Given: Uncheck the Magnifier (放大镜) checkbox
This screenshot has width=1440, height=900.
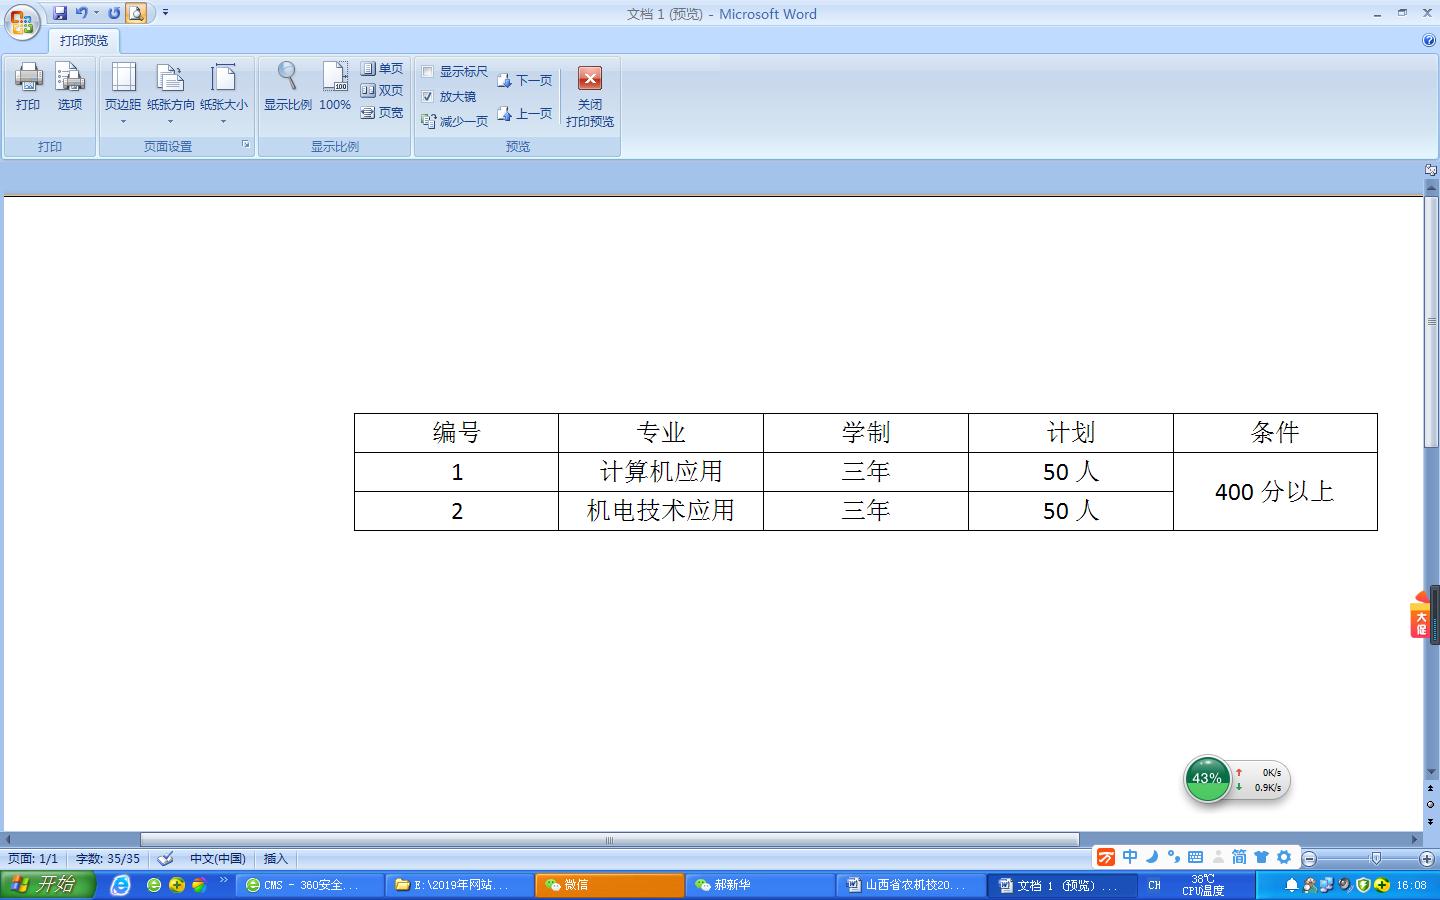Looking at the screenshot, I should click(x=428, y=97).
